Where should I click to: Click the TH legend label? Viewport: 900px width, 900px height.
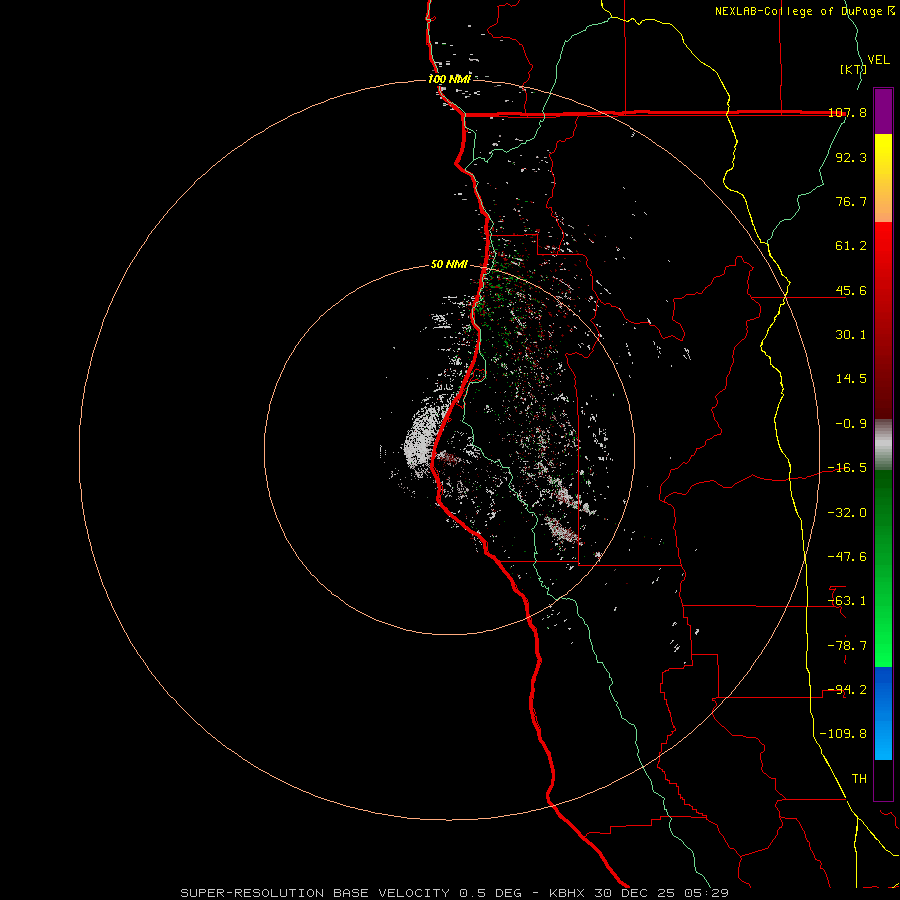[859, 779]
